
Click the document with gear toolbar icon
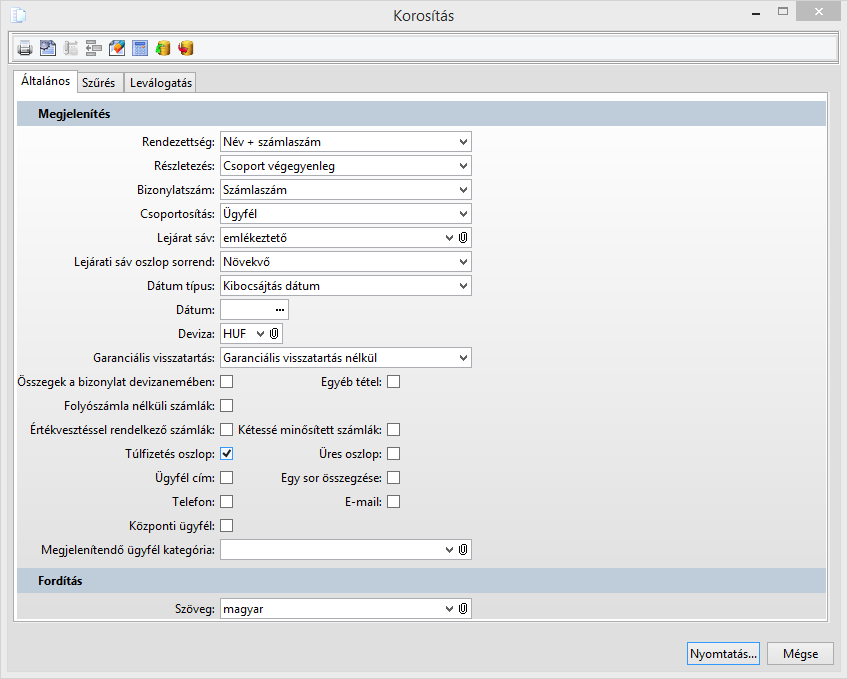(x=48, y=47)
